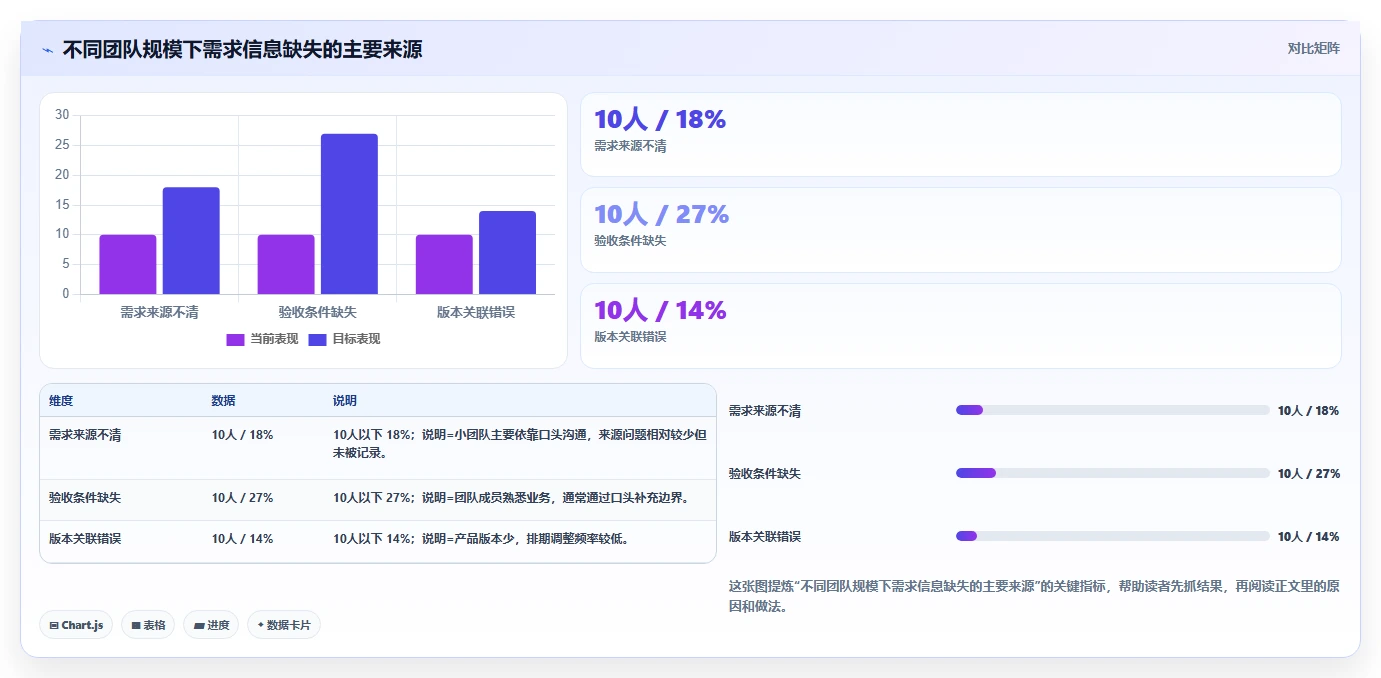Click the 验收条件缺失 x-axis label under the chart
The image size is (1381, 678).
pos(317,312)
